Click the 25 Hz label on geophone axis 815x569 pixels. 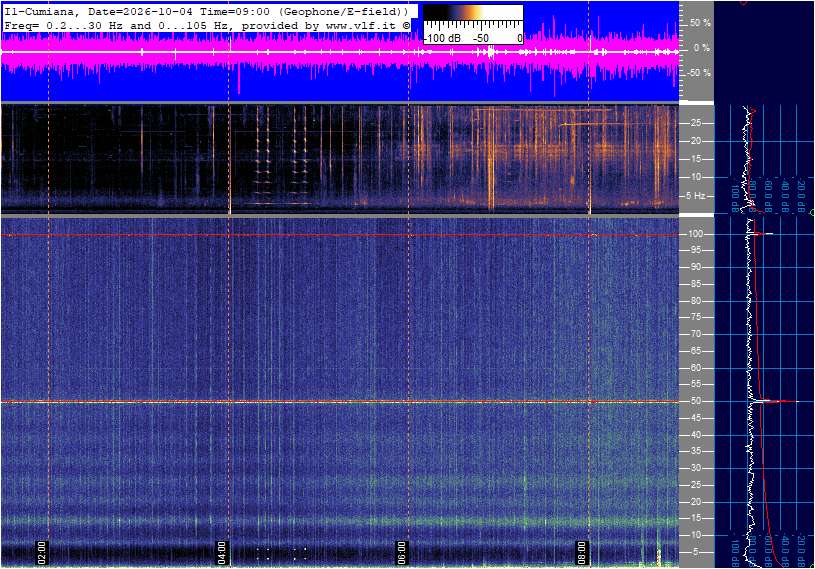pos(695,123)
